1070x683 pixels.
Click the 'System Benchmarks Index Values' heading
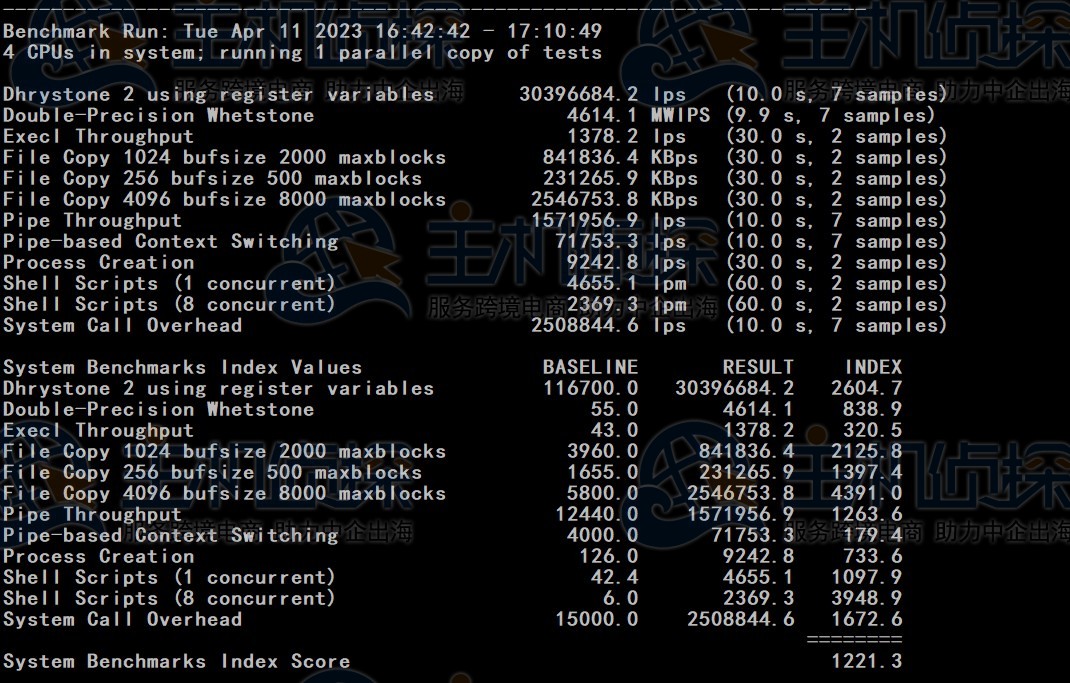182,368
